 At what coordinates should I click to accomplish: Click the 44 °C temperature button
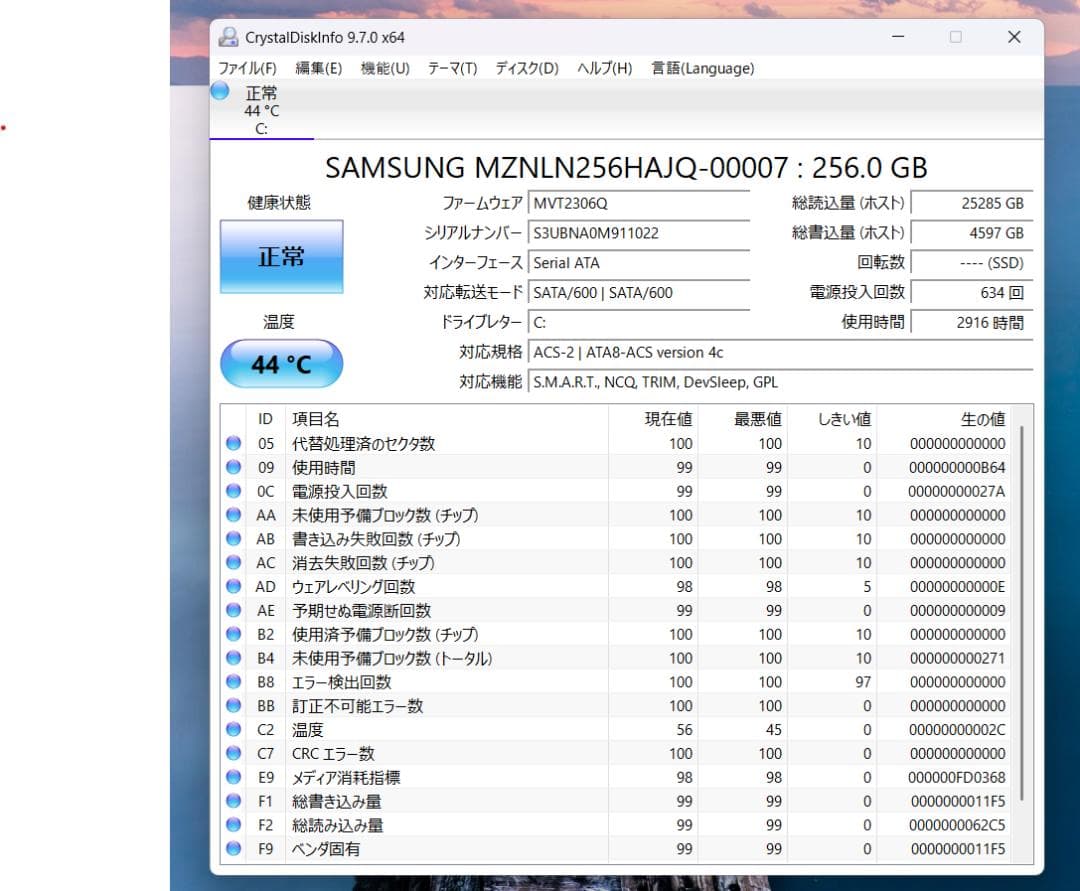click(x=281, y=366)
